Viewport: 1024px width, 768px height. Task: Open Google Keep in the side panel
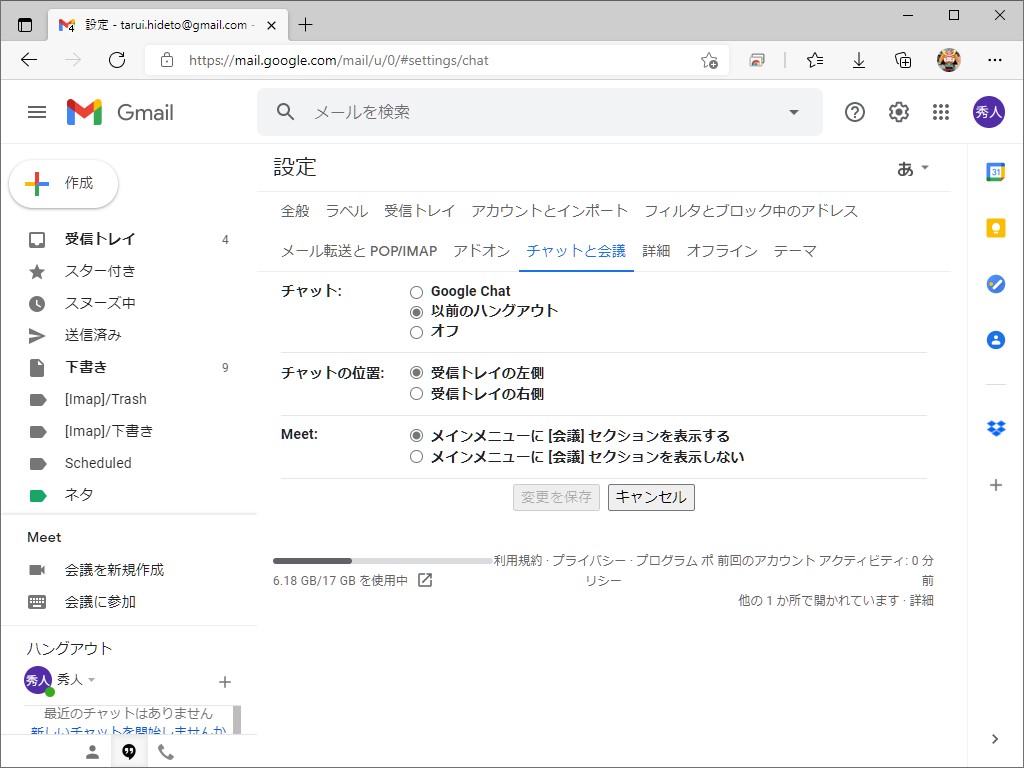pyautogui.click(x=995, y=227)
